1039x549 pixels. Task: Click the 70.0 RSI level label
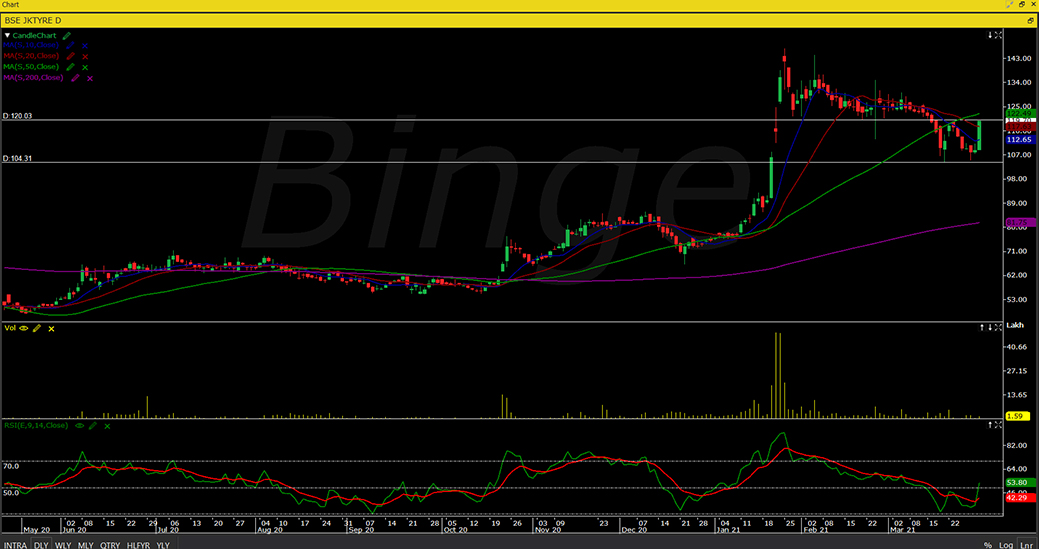(11, 466)
